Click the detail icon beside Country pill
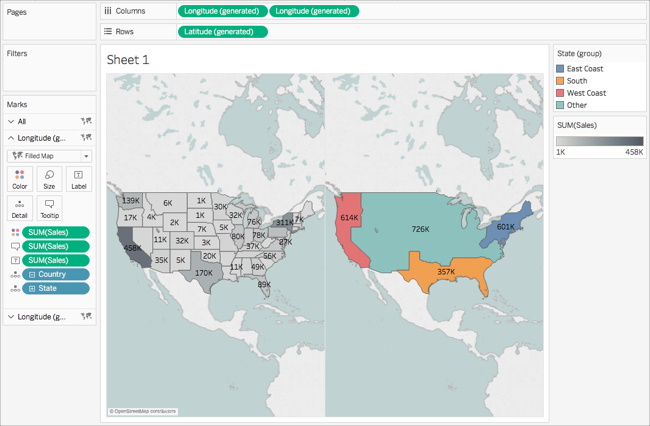The height and width of the screenshot is (426, 650). click(15, 274)
